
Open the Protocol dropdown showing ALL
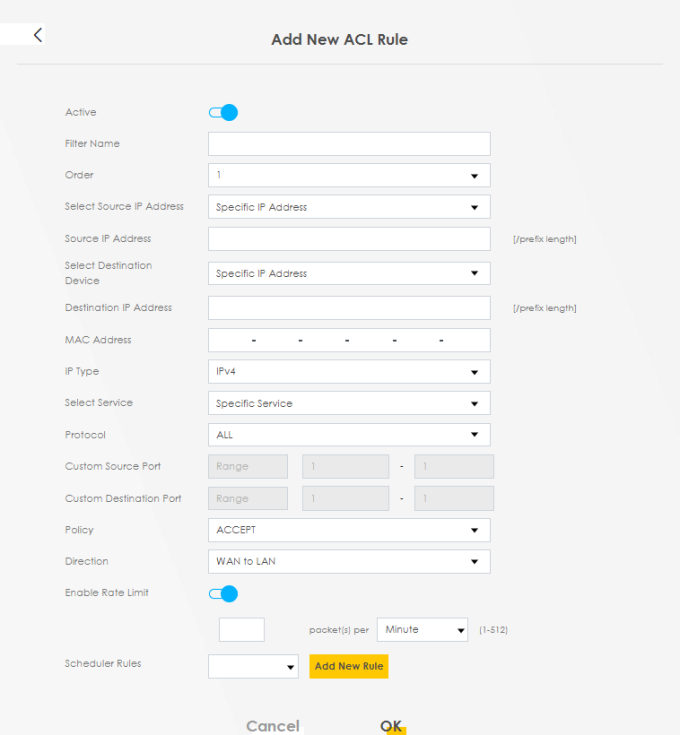[x=349, y=435]
